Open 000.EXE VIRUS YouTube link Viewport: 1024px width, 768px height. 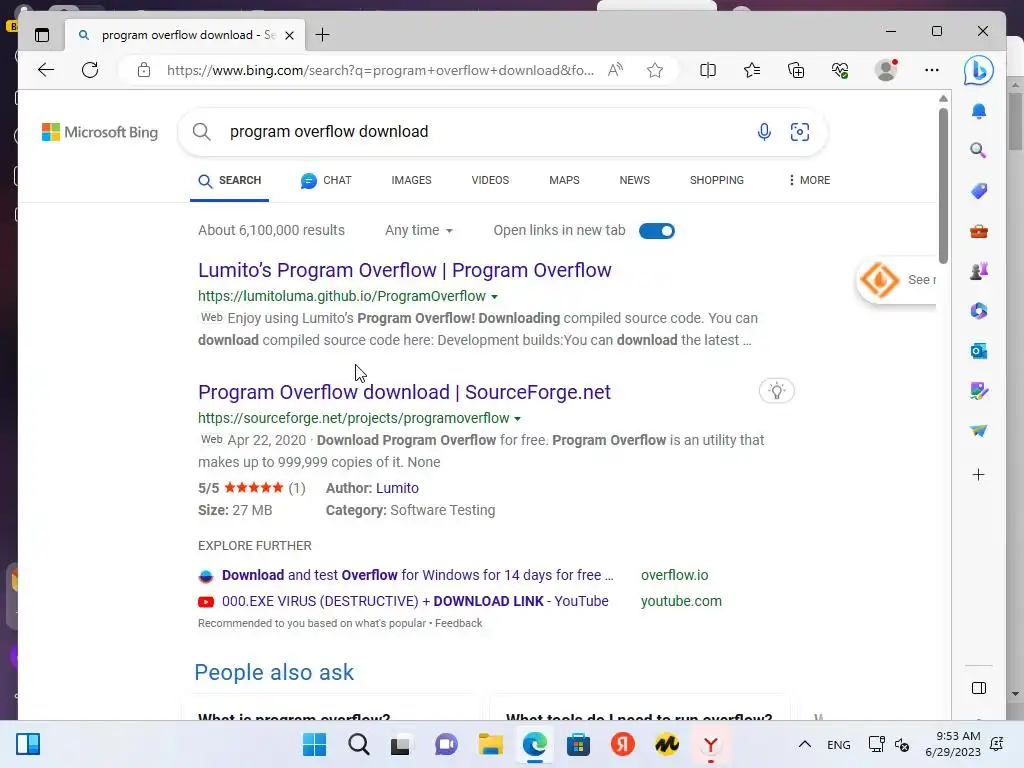(x=415, y=601)
